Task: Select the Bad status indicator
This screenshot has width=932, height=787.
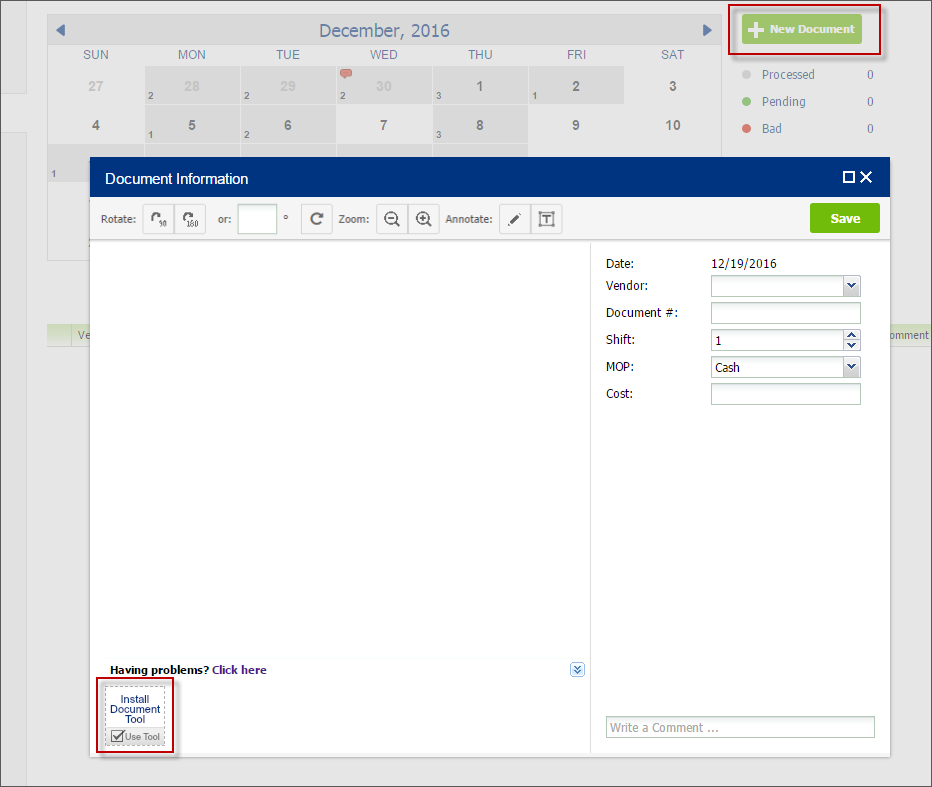Action: tap(745, 128)
